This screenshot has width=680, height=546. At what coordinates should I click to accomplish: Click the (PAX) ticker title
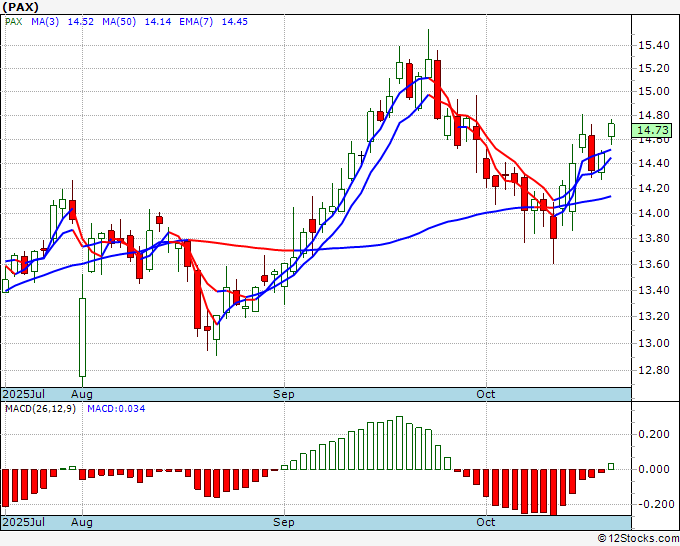coord(22,7)
